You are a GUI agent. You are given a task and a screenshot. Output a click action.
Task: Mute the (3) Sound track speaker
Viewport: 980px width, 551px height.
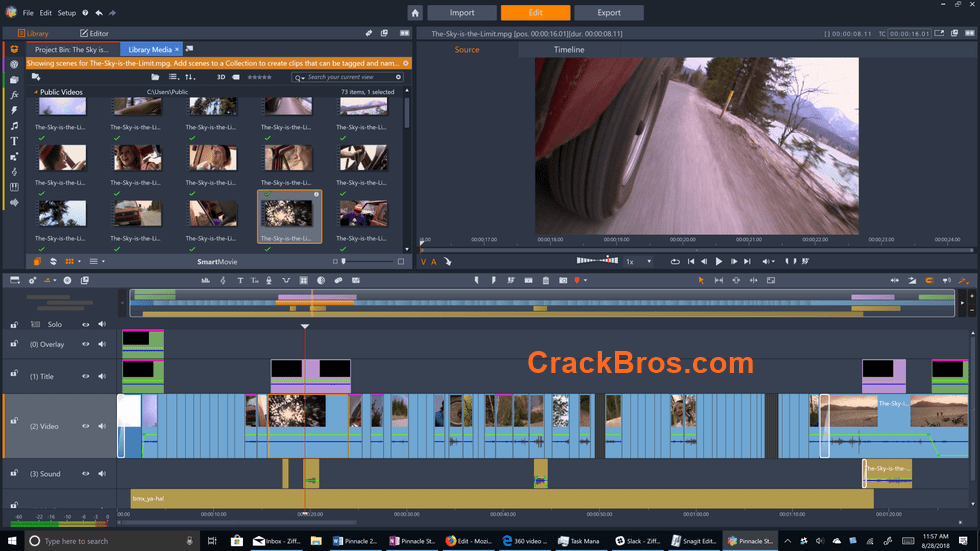click(x=102, y=473)
